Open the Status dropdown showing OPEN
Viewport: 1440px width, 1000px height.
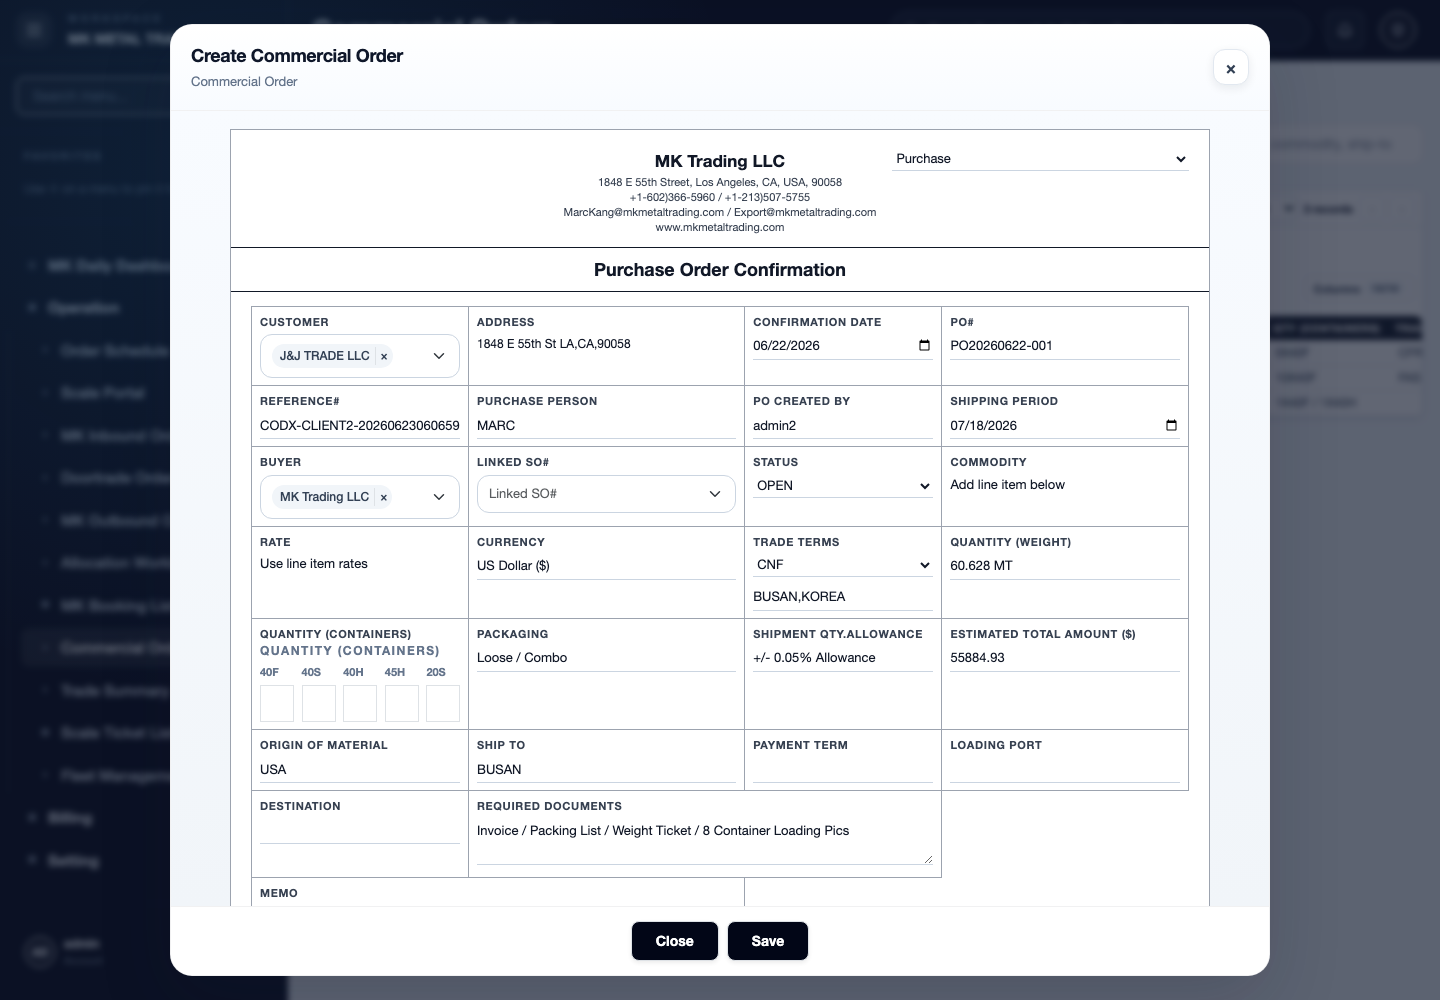(842, 486)
